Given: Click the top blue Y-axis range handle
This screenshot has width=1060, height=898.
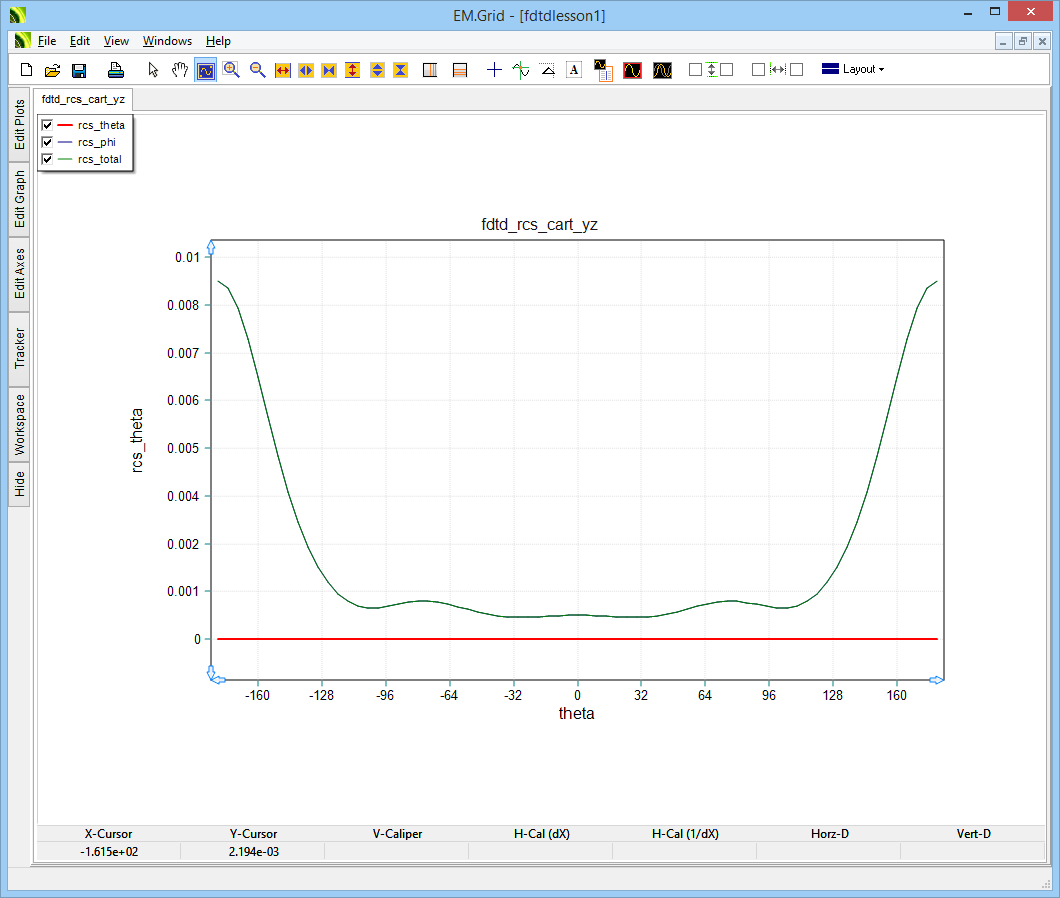Looking at the screenshot, I should click(x=211, y=246).
